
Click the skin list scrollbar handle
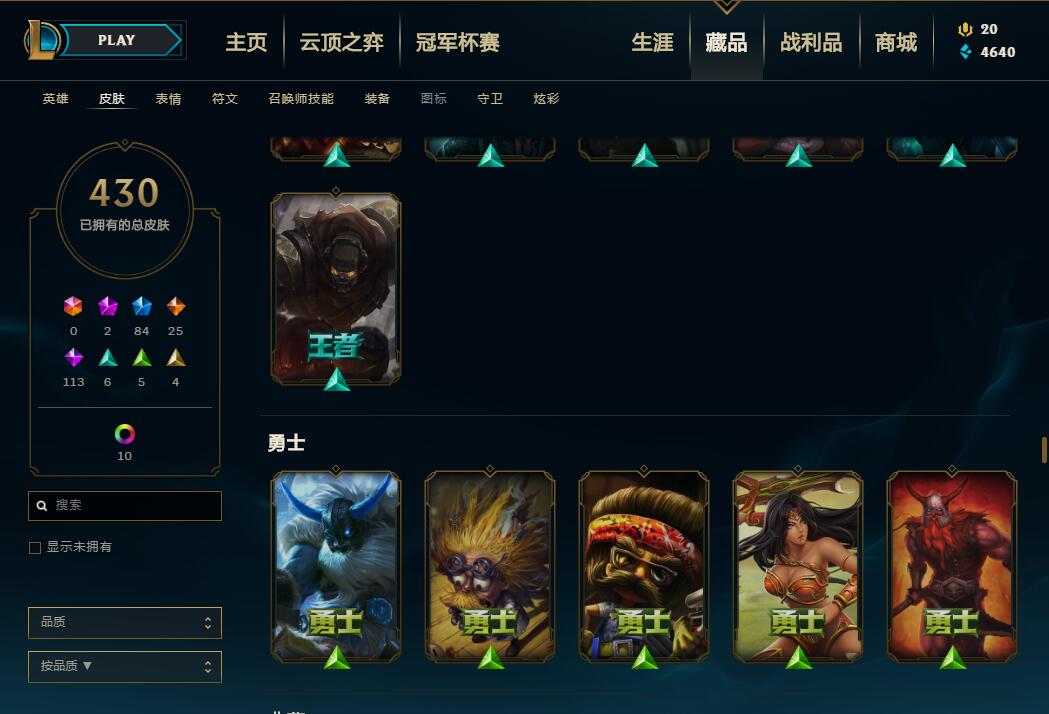coord(1044,450)
